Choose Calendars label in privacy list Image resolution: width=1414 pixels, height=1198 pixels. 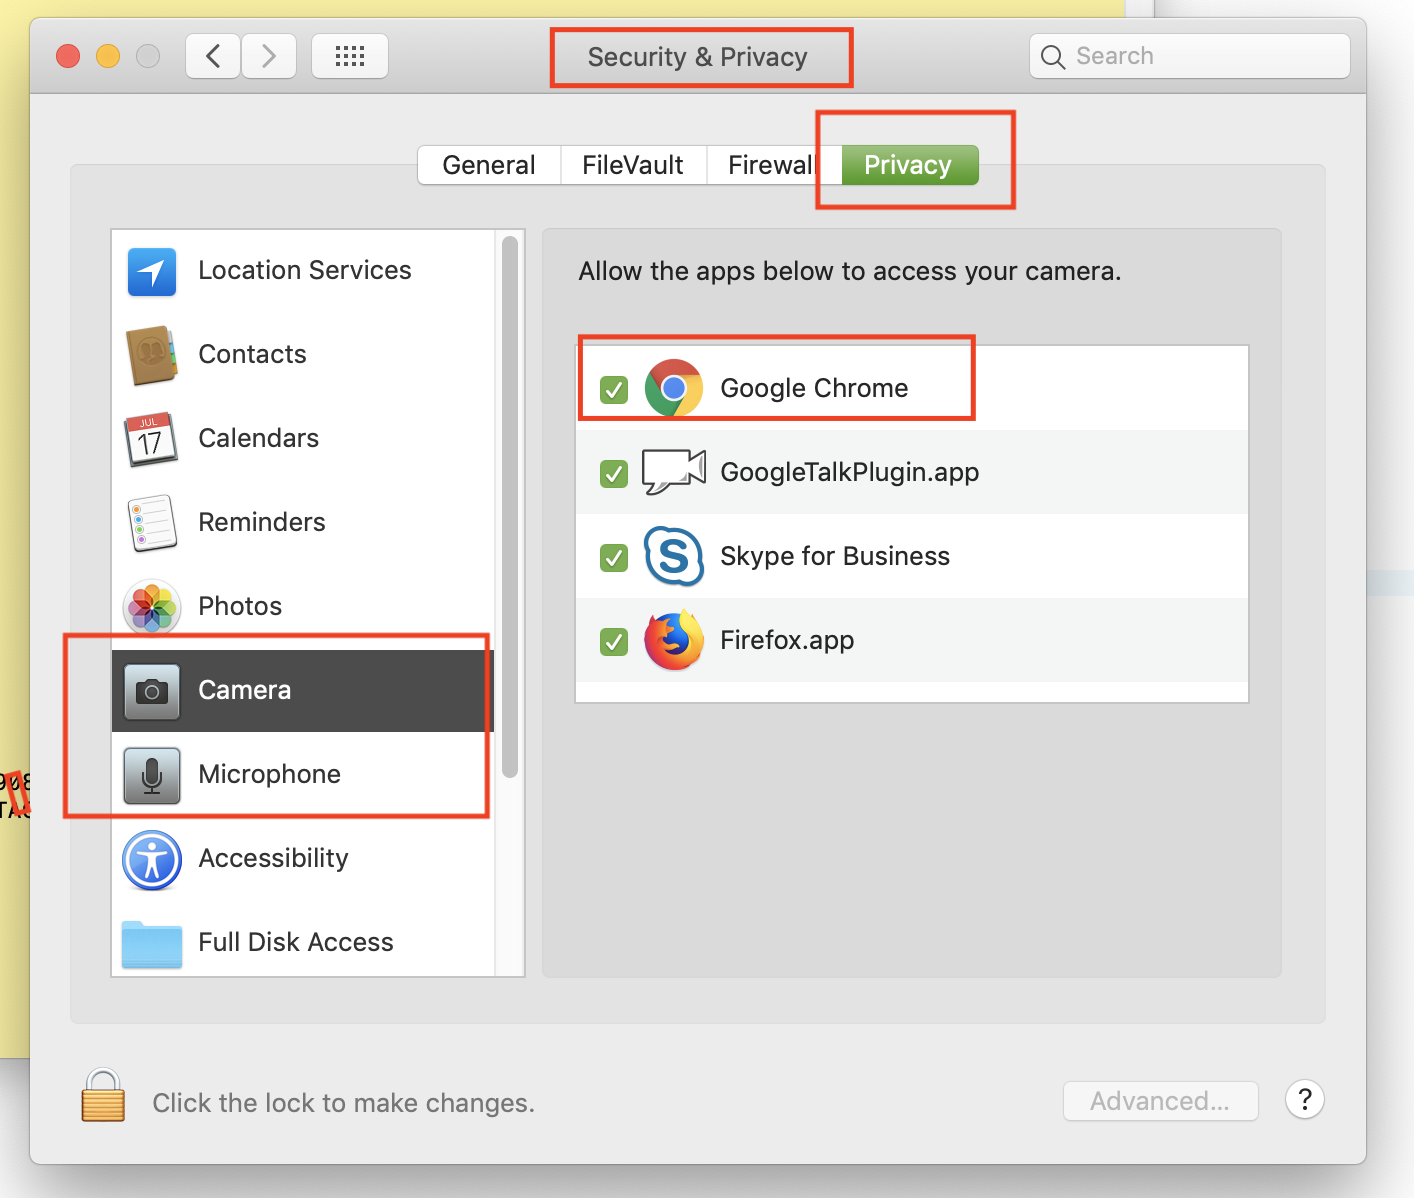pyautogui.click(x=259, y=438)
